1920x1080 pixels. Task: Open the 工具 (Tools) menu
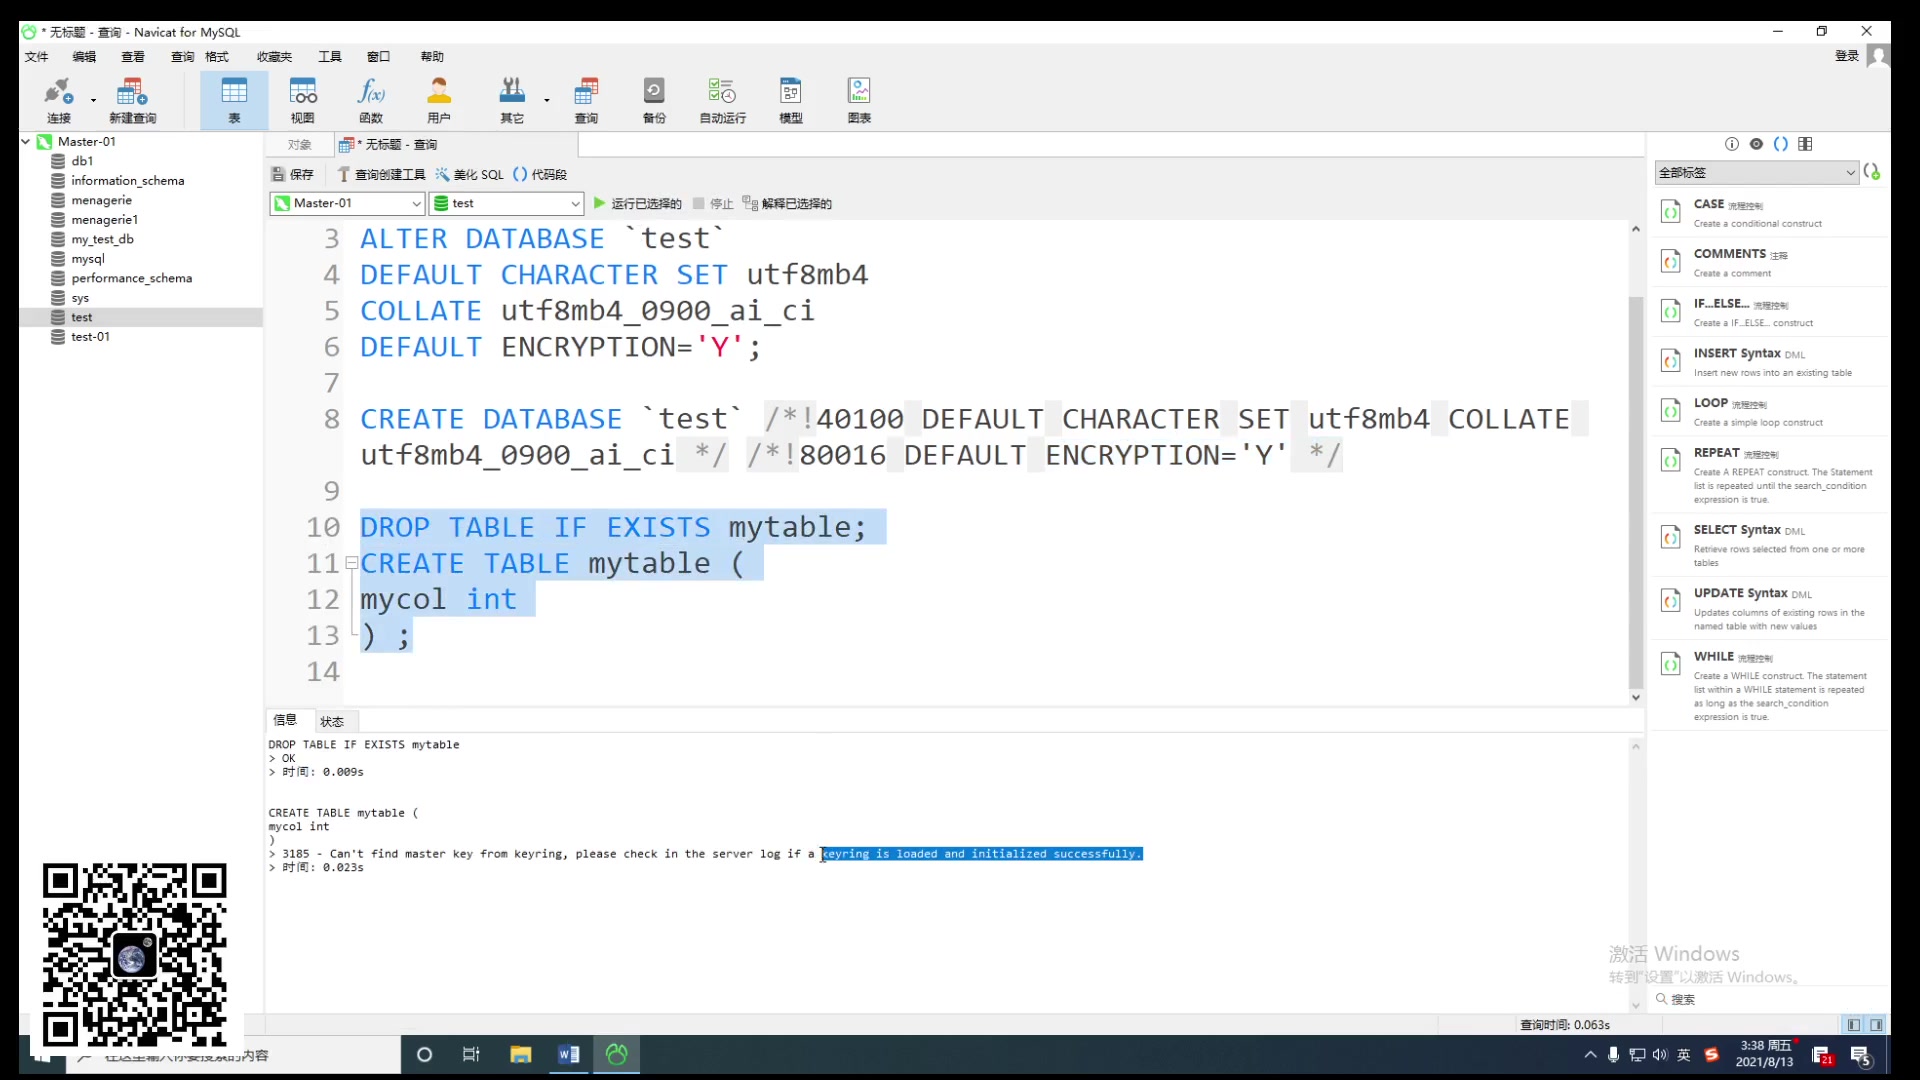[x=330, y=57]
